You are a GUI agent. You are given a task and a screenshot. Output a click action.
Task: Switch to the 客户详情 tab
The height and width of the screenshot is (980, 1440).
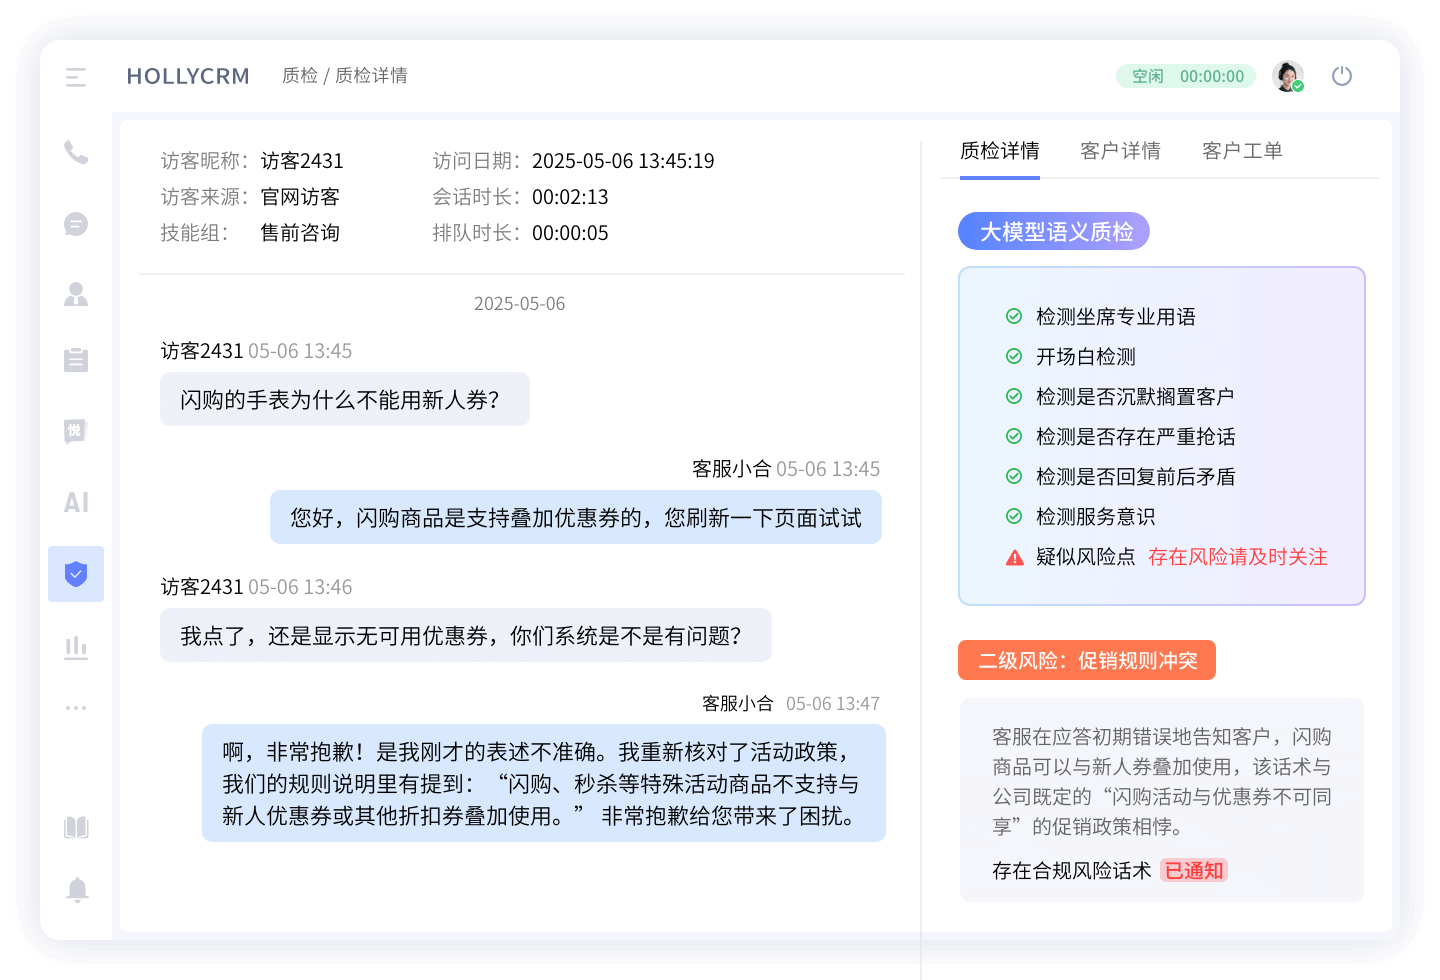point(1120,150)
